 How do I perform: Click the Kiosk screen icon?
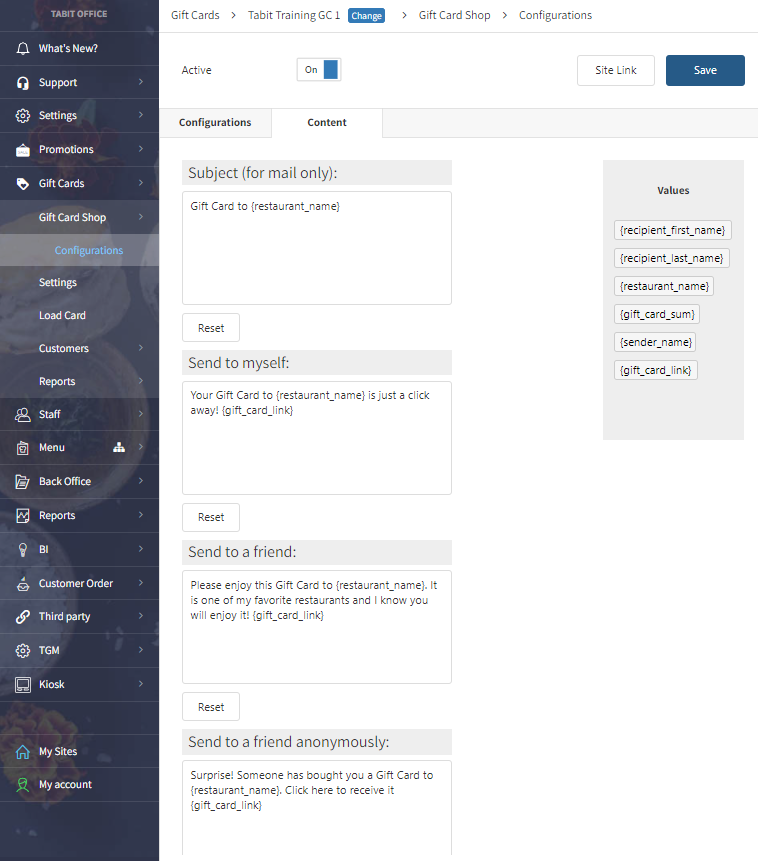[x=22, y=685]
